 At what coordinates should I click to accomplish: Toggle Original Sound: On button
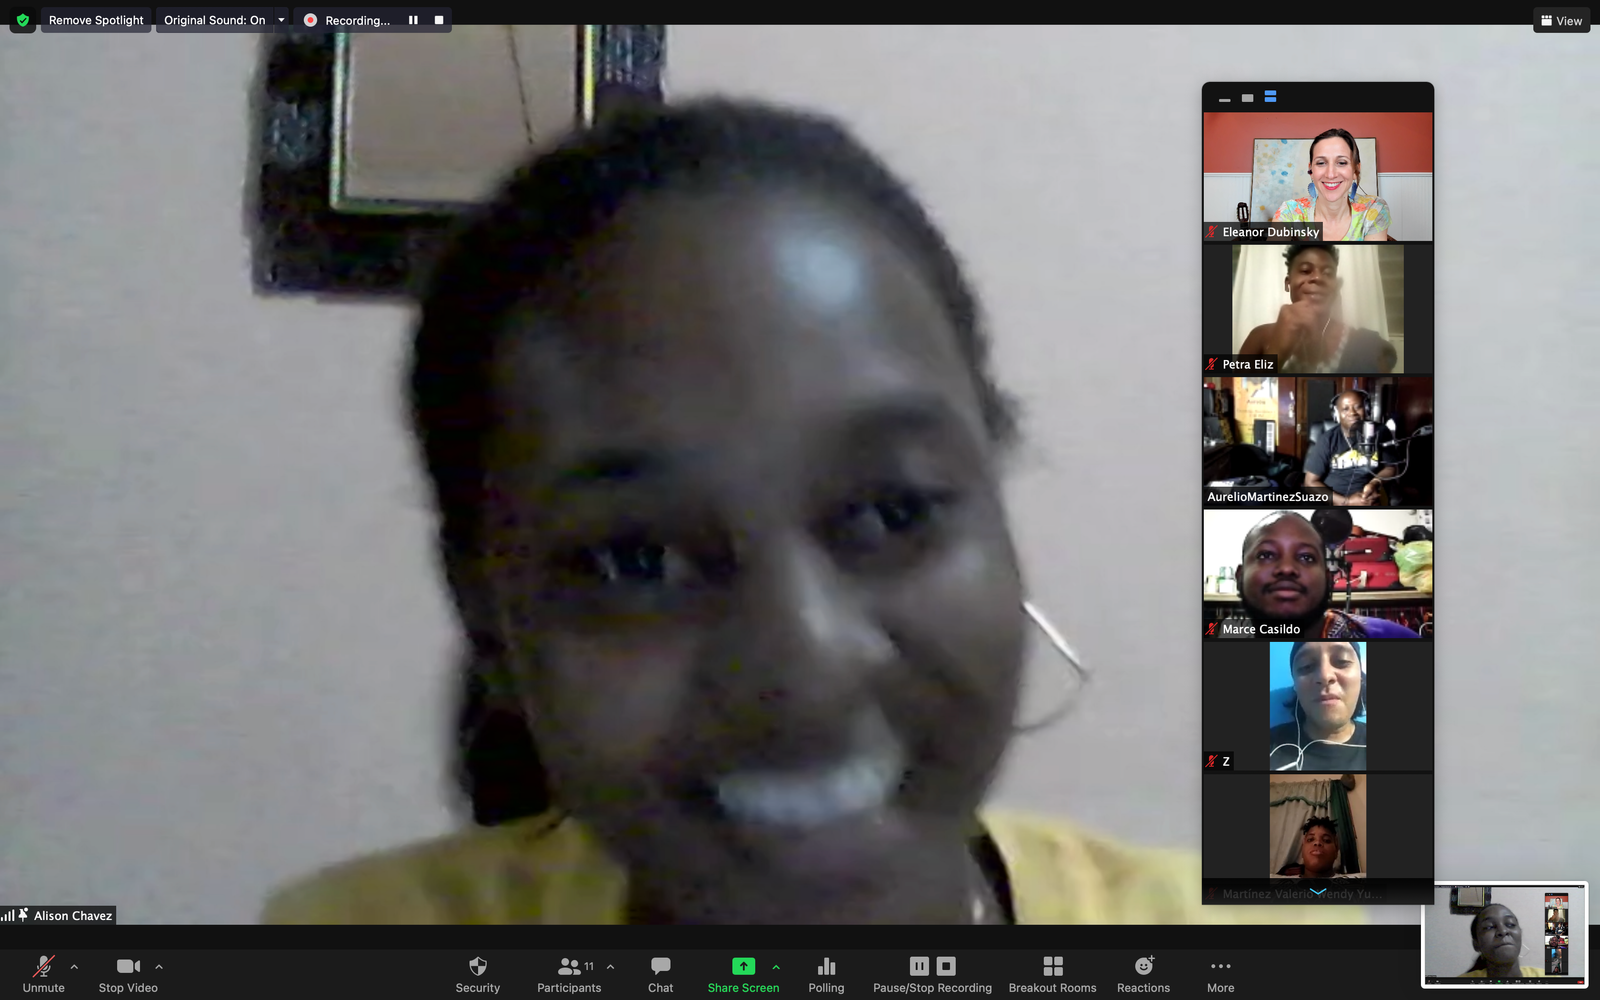pyautogui.click(x=214, y=20)
